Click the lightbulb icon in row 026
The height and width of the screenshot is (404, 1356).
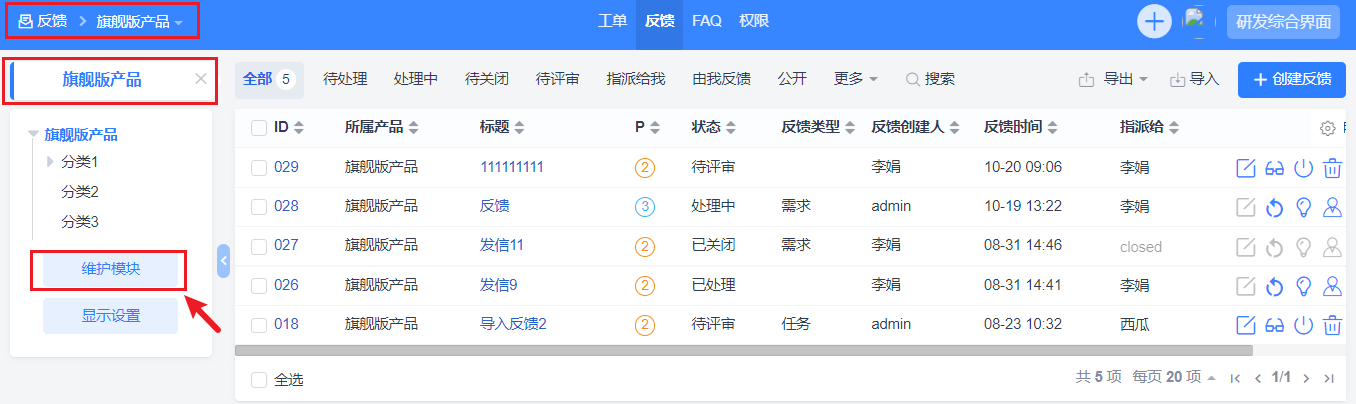[x=1303, y=286]
